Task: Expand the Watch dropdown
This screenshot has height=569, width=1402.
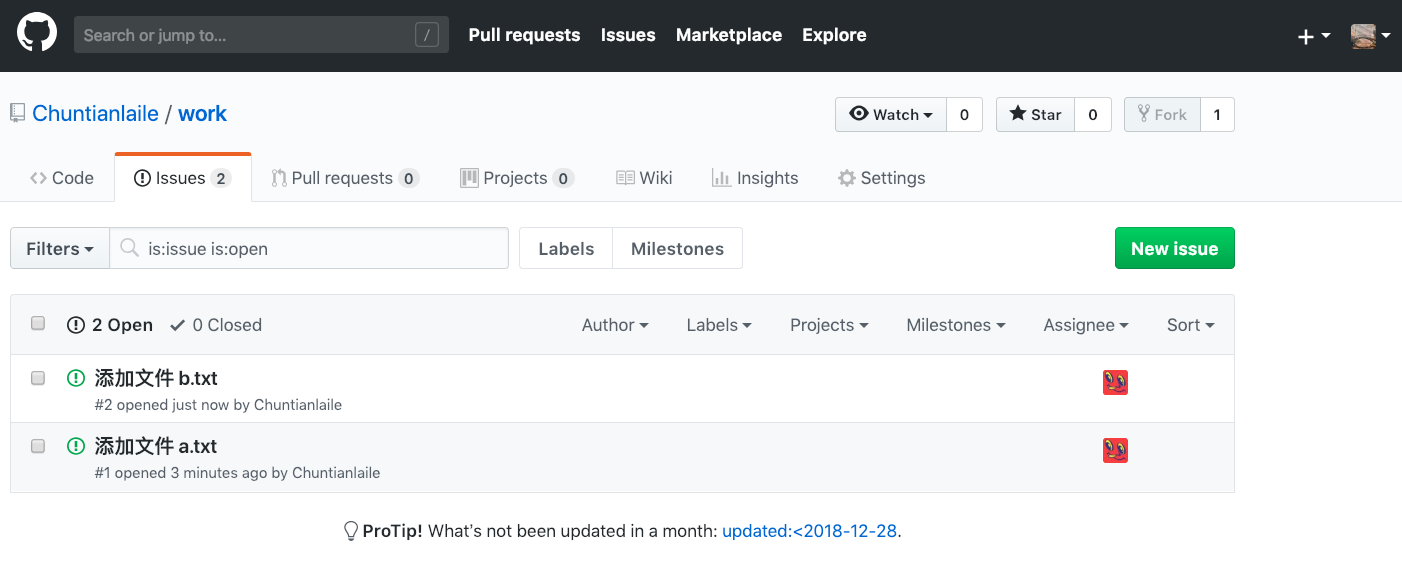Action: point(890,115)
